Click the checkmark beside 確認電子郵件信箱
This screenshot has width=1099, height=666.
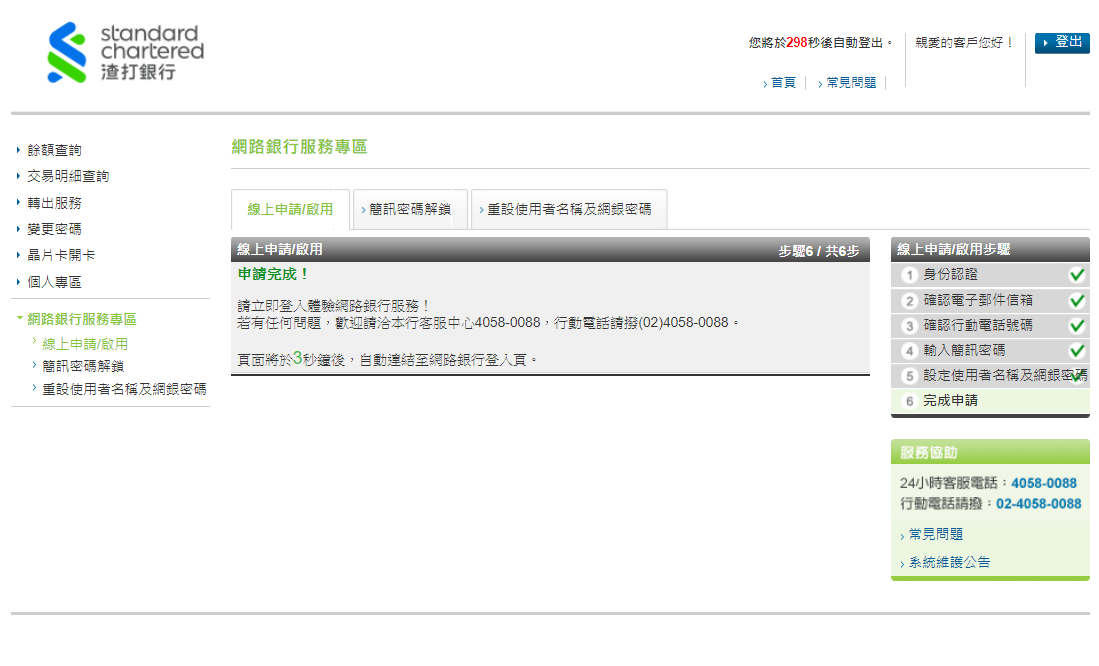tap(1077, 300)
